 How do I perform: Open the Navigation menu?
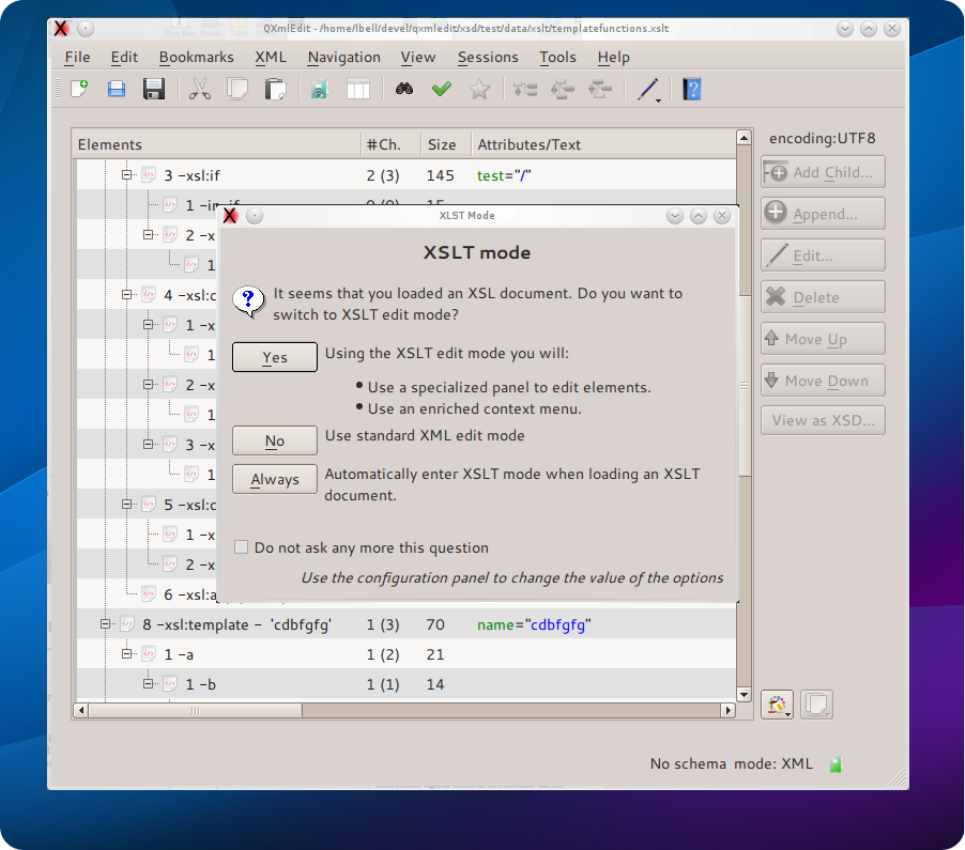point(343,57)
